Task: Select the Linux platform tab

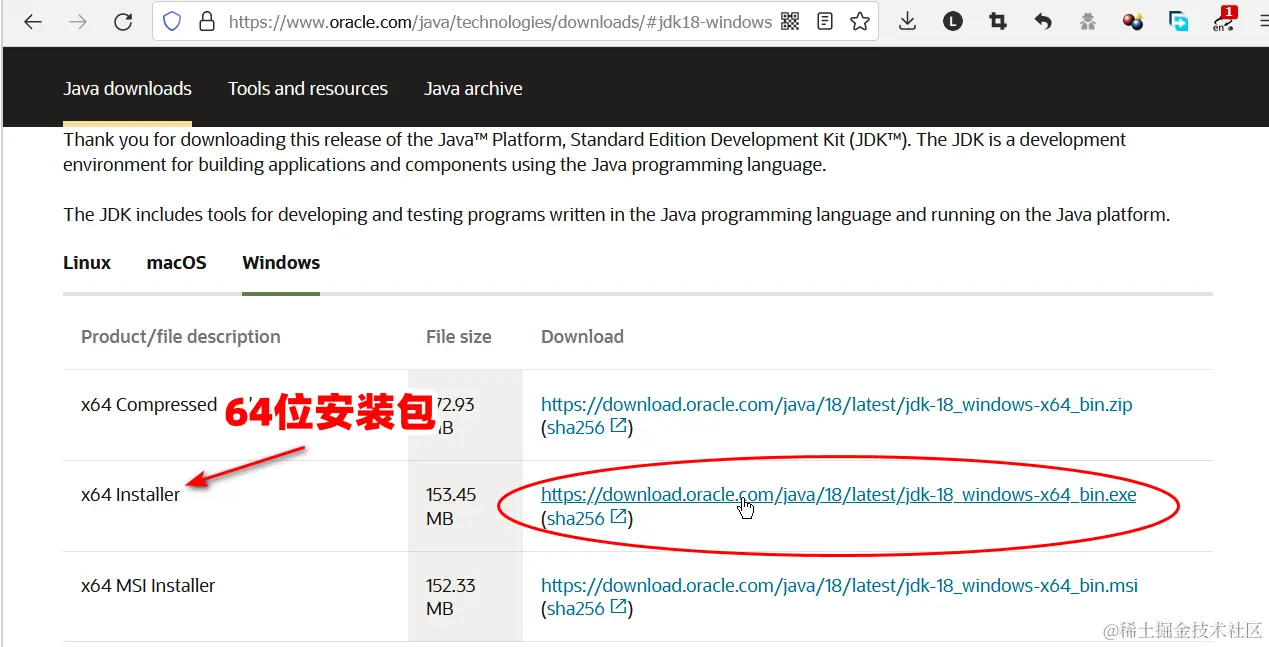Action: tap(87, 263)
